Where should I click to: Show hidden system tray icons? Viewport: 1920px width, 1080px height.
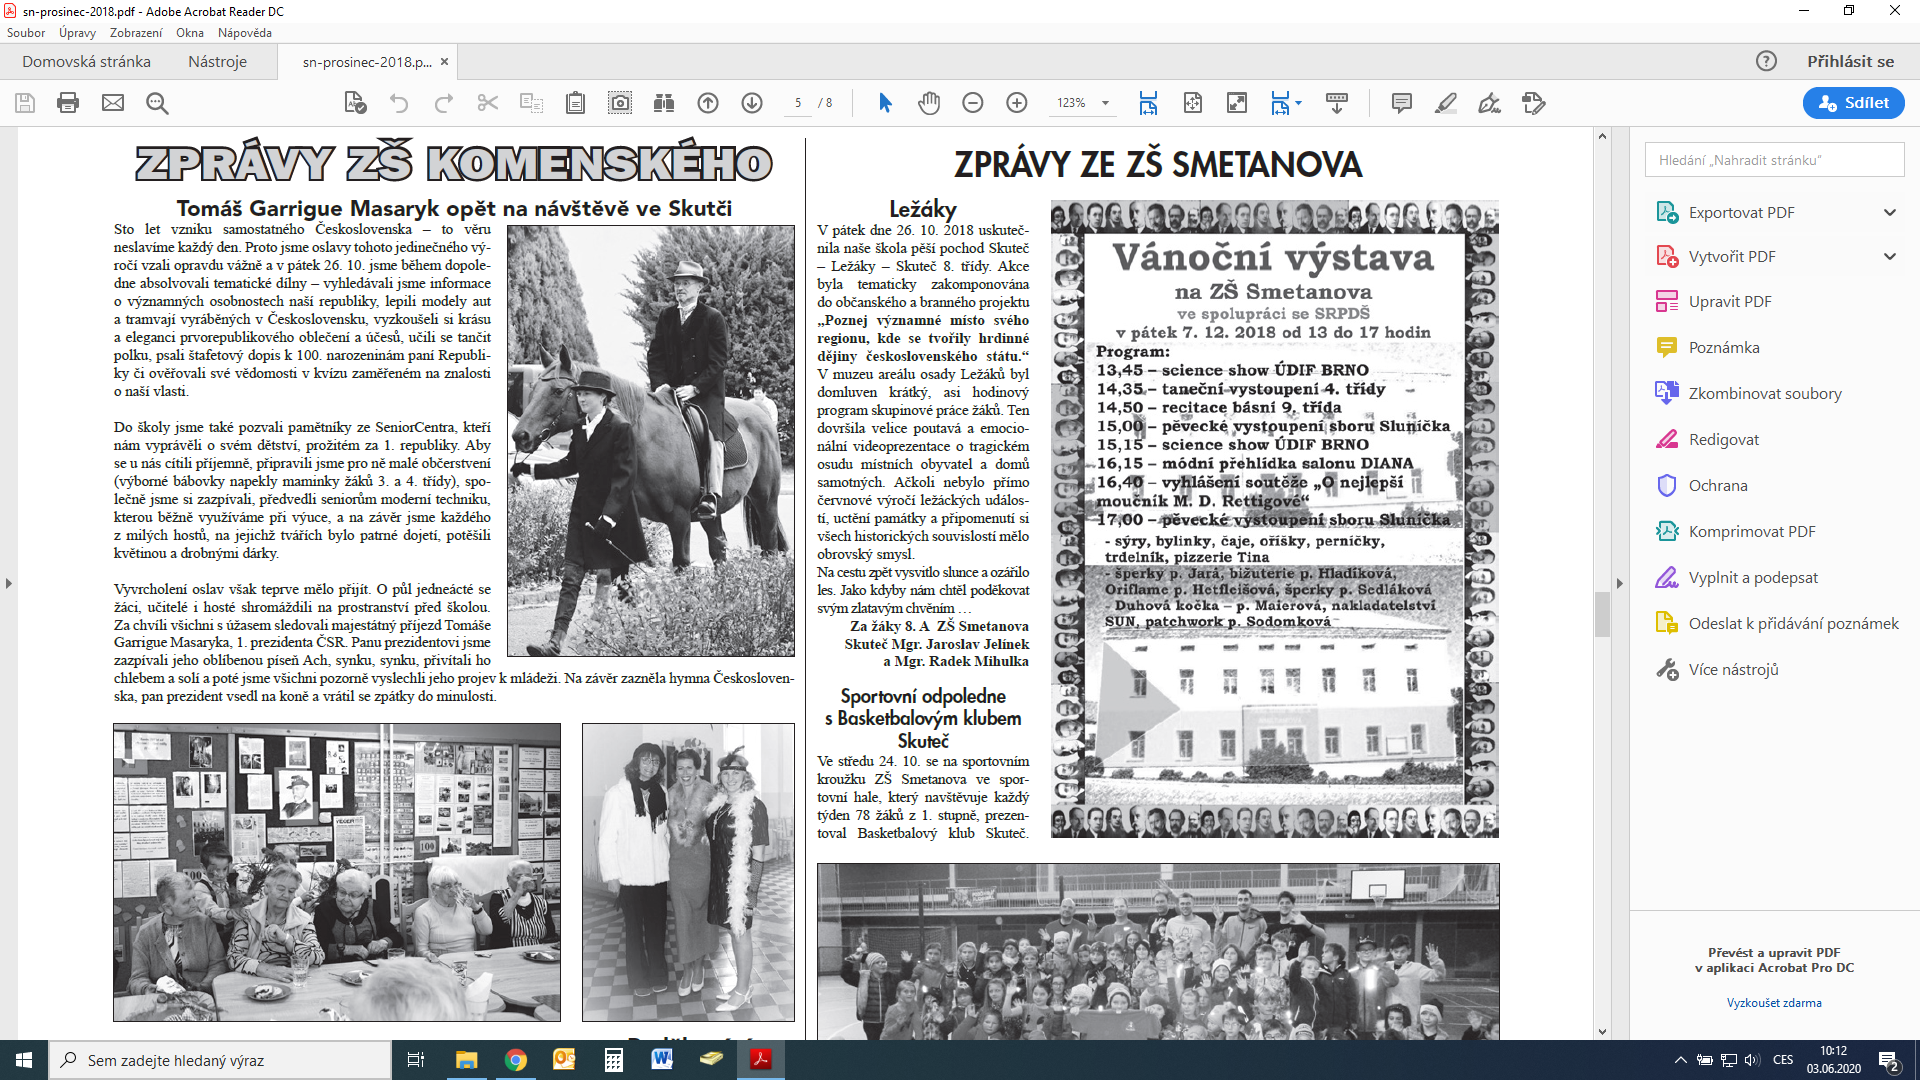click(1680, 1060)
